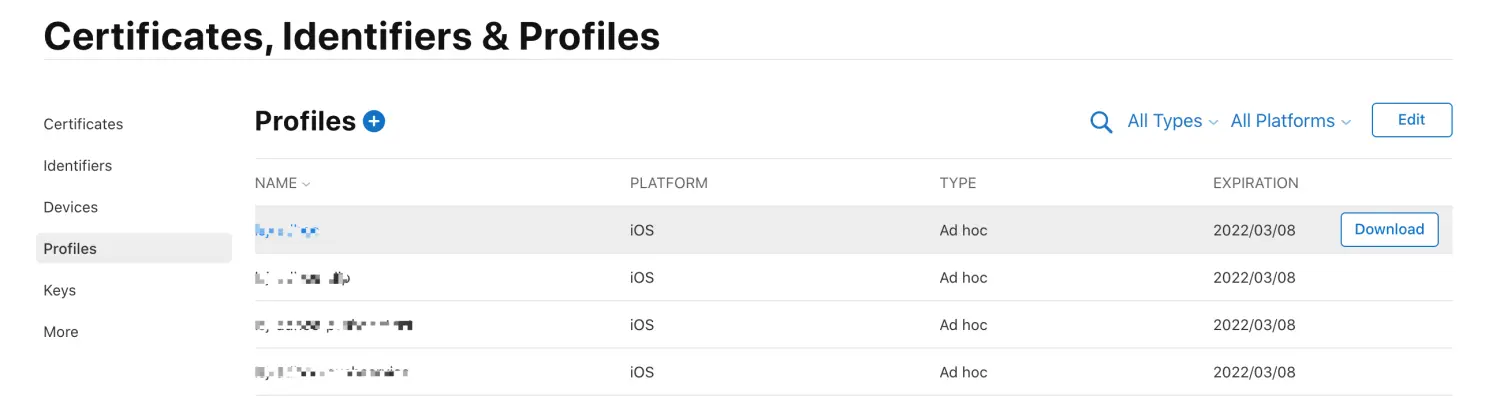This screenshot has width=1500, height=397.
Task: Click the PLATFORM column header
Action: click(669, 183)
